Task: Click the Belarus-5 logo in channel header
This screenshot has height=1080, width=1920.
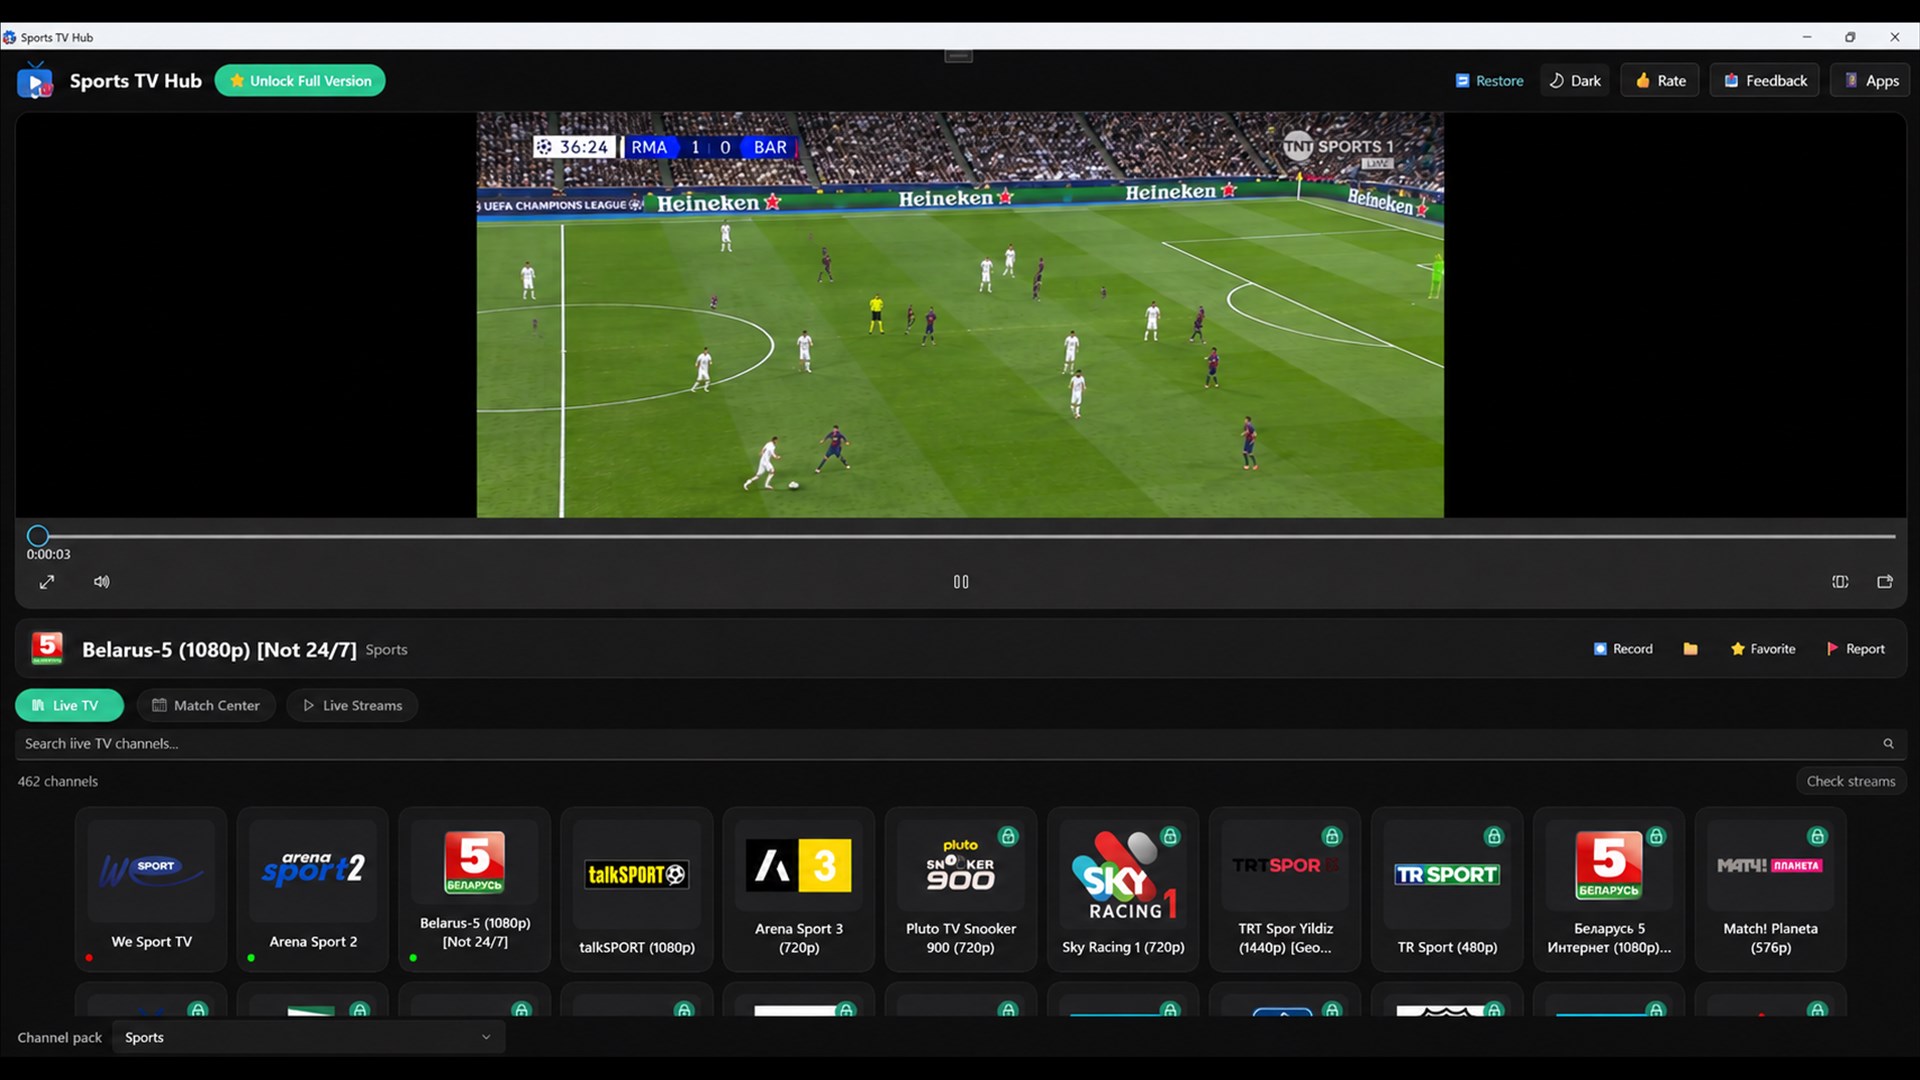Action: click(47, 649)
